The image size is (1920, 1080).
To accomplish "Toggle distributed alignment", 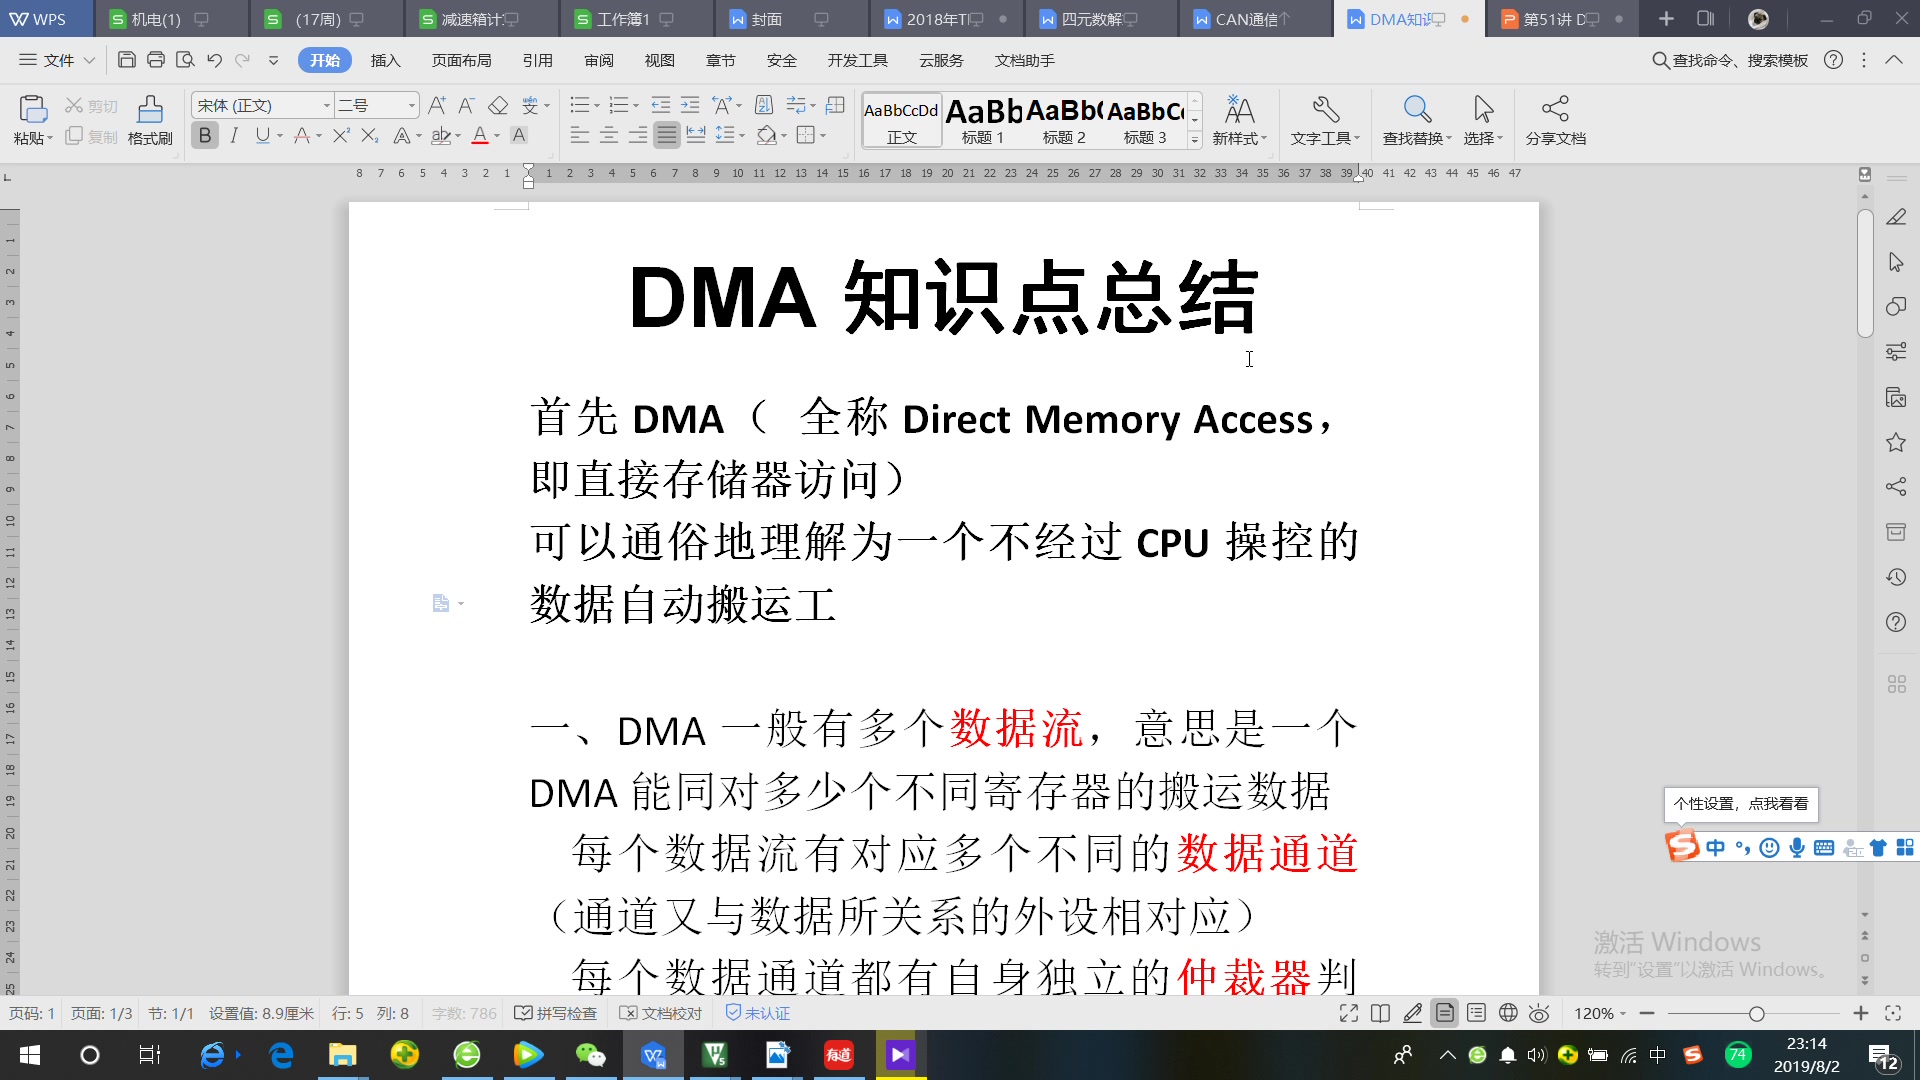I will [696, 135].
